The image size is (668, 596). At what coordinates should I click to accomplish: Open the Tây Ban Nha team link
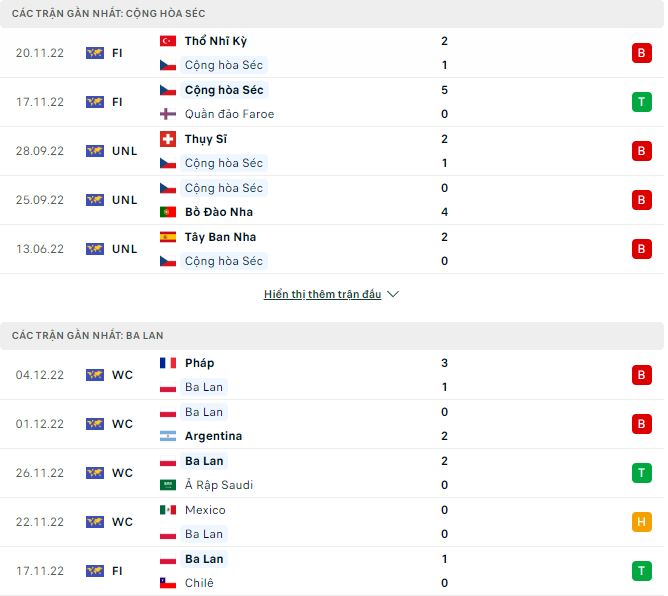pyautogui.click(x=220, y=237)
